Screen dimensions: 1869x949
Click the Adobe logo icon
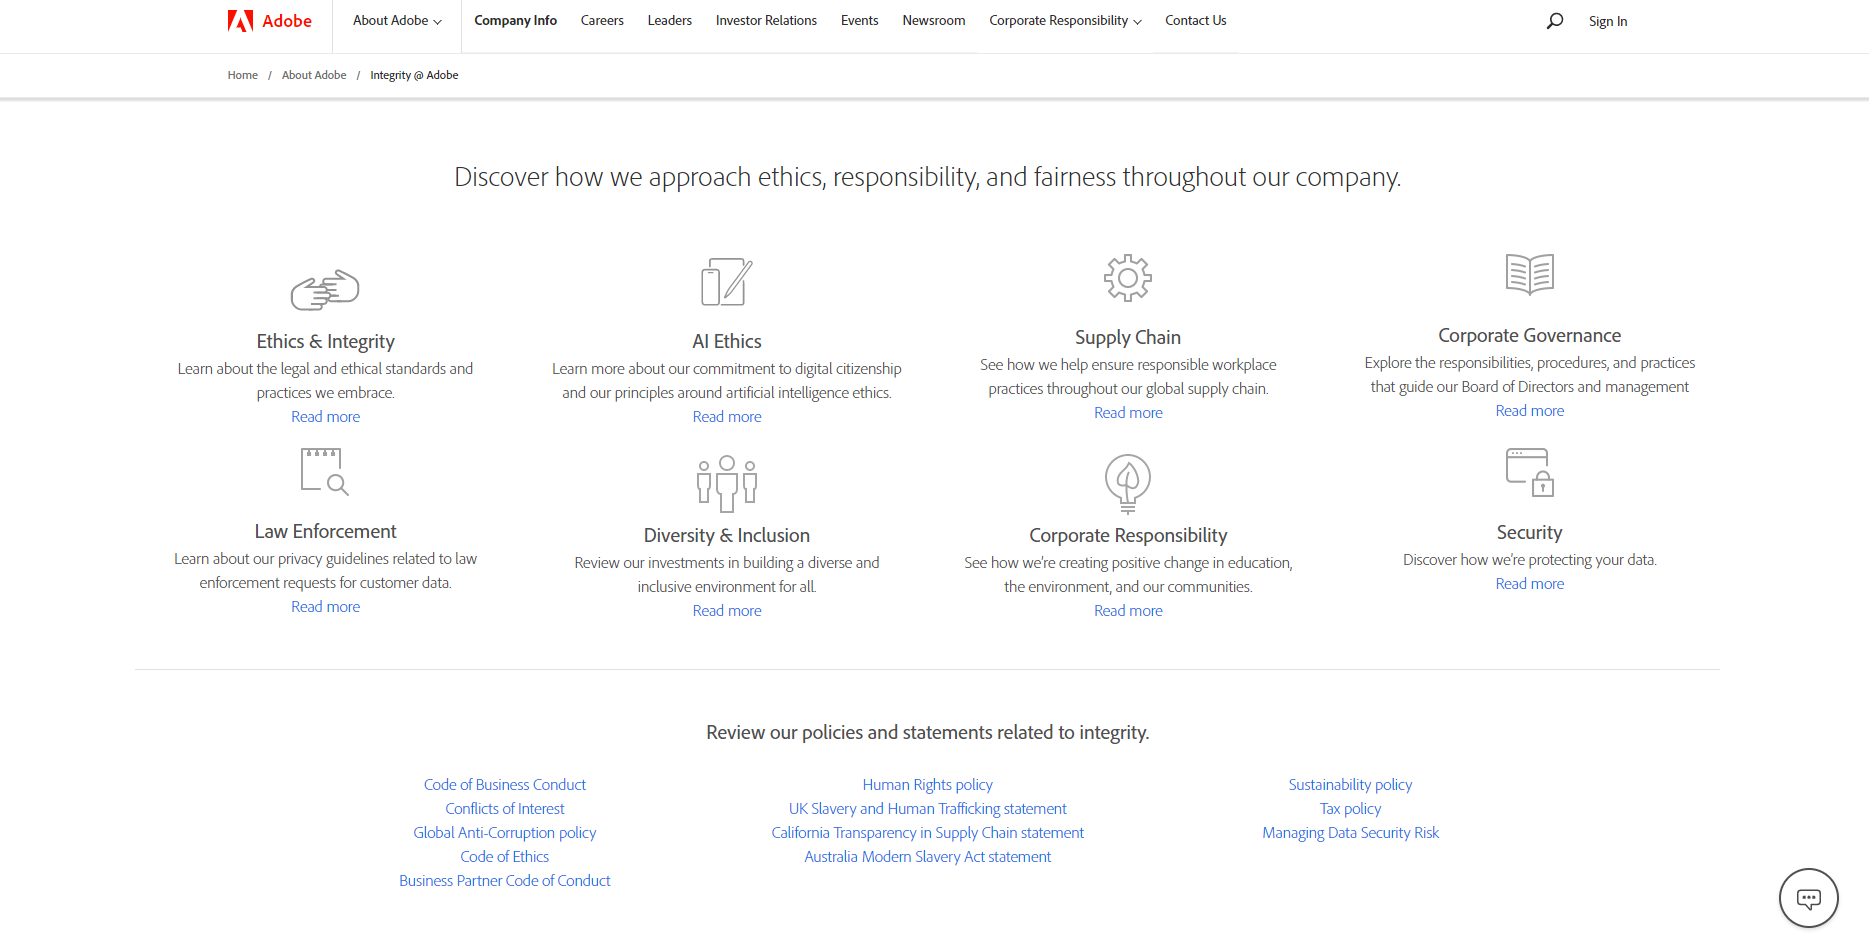coord(240,21)
